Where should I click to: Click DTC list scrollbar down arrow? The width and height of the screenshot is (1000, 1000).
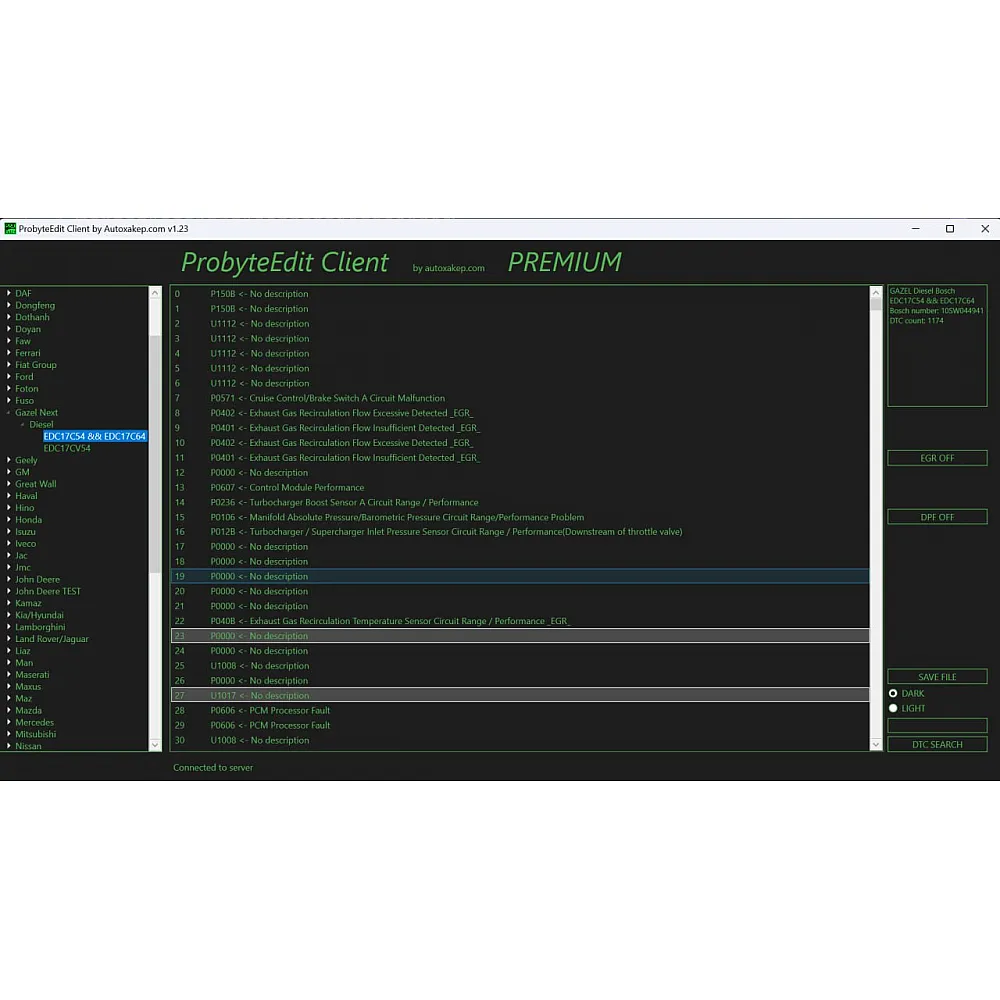tap(876, 744)
